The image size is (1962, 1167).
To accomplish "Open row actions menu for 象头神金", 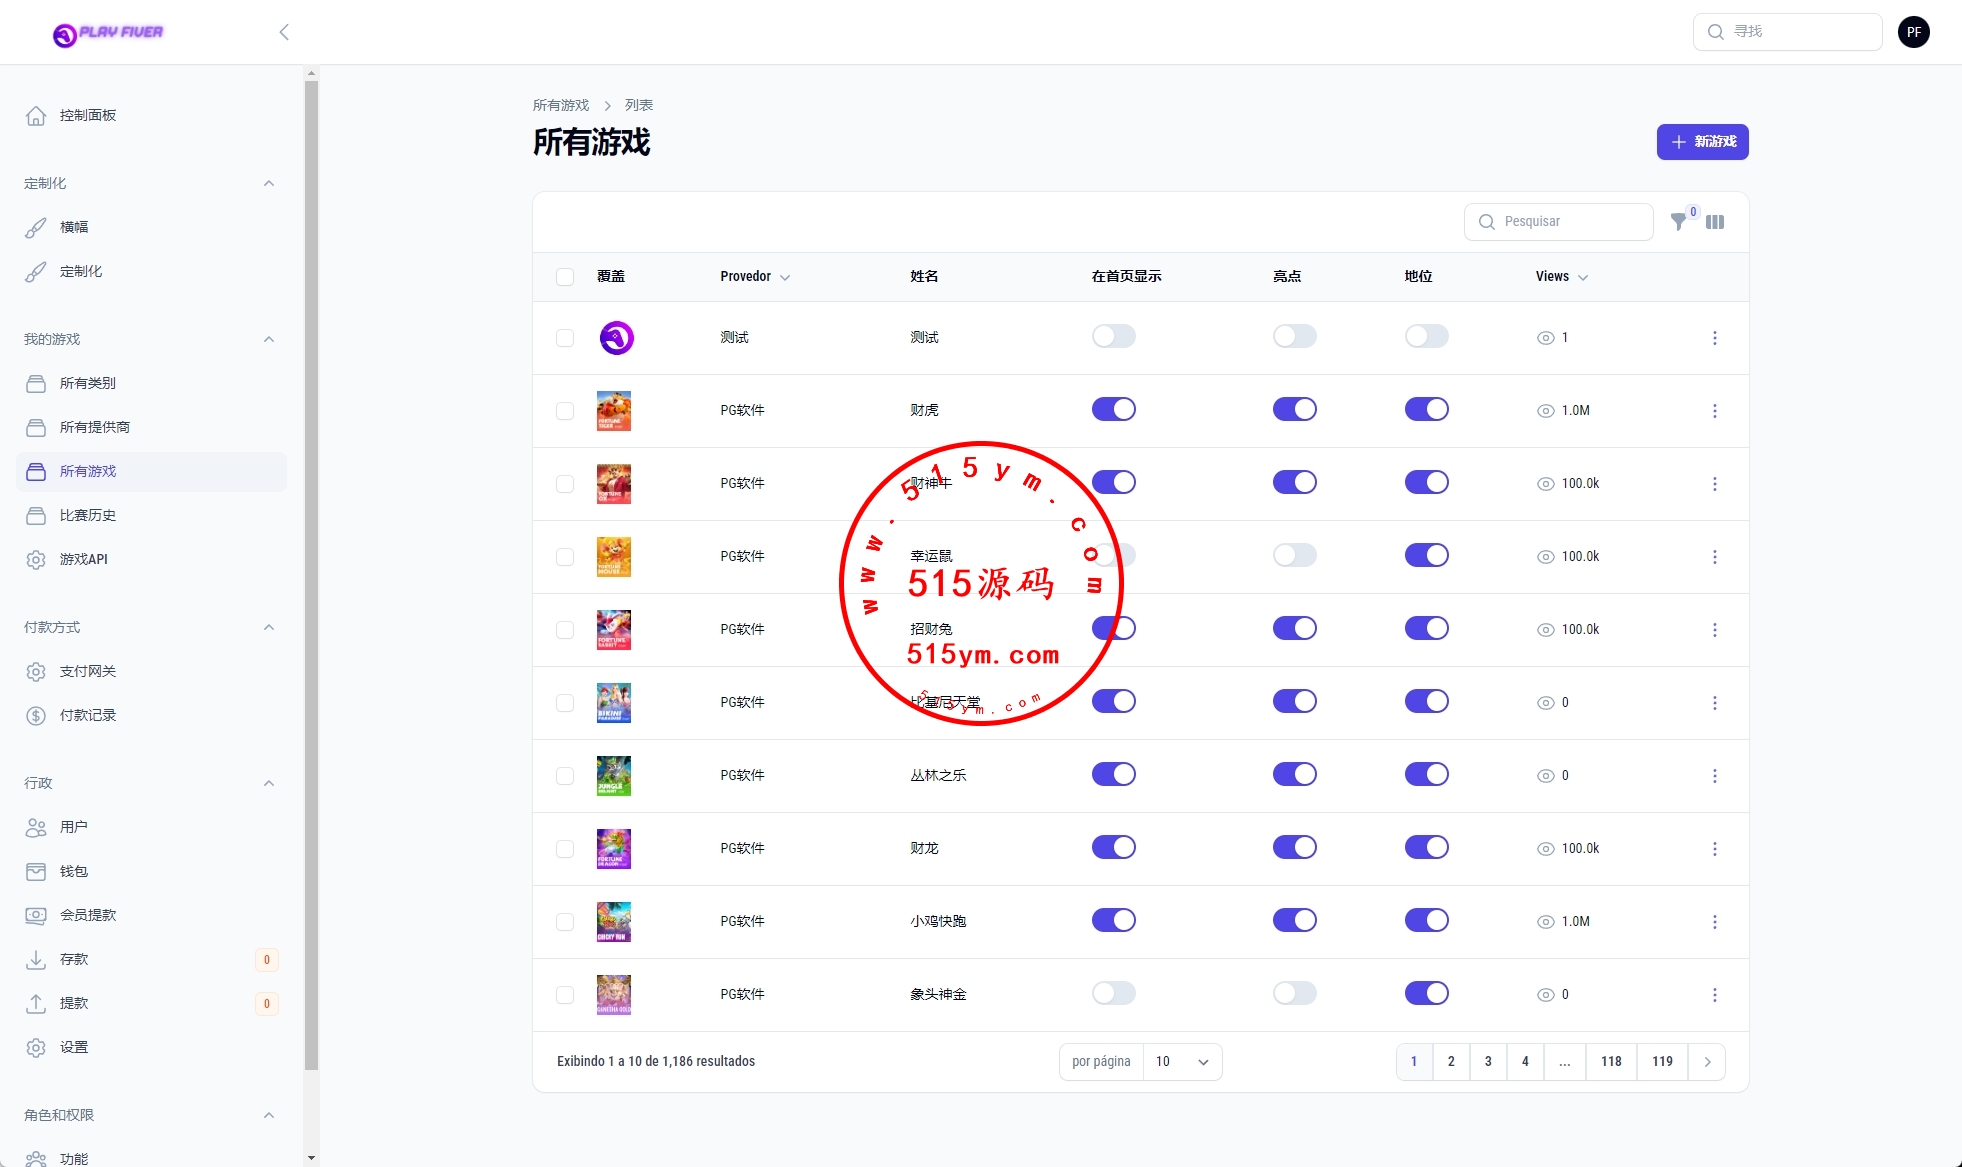I will (1714, 995).
